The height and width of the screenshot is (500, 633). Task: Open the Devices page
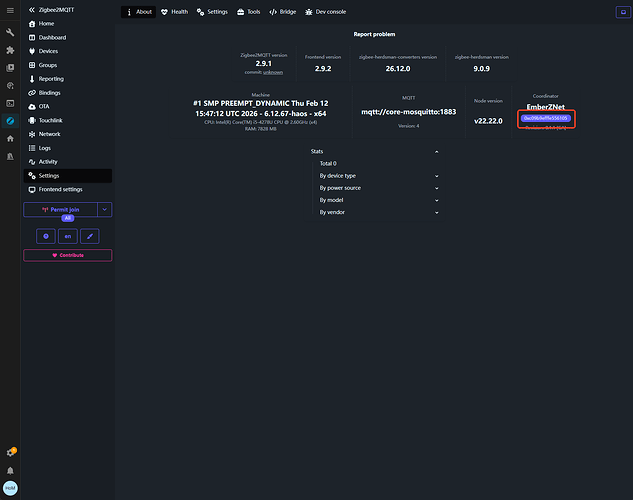coord(67,51)
